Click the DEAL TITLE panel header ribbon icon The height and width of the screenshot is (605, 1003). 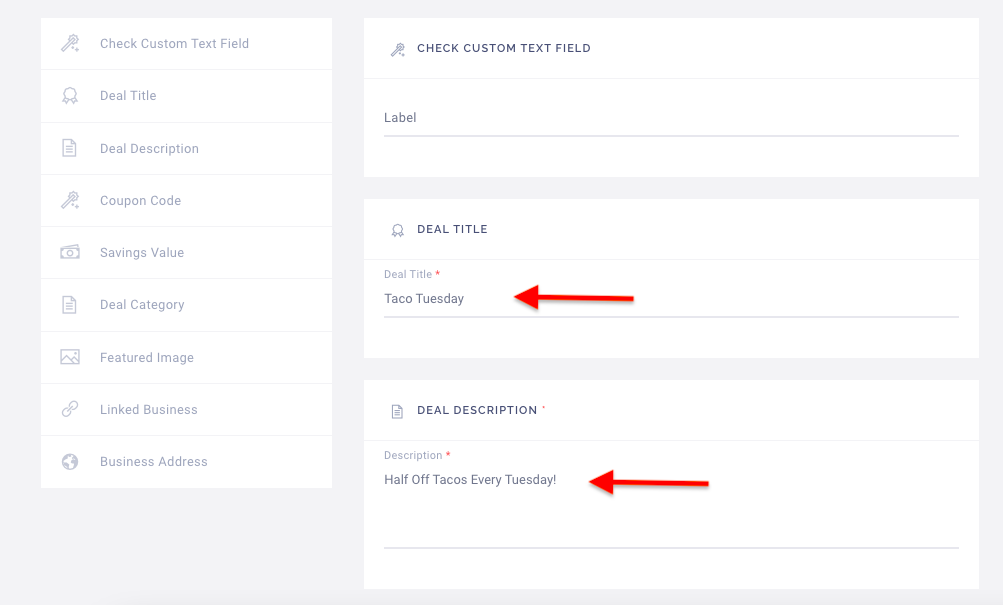(x=397, y=230)
